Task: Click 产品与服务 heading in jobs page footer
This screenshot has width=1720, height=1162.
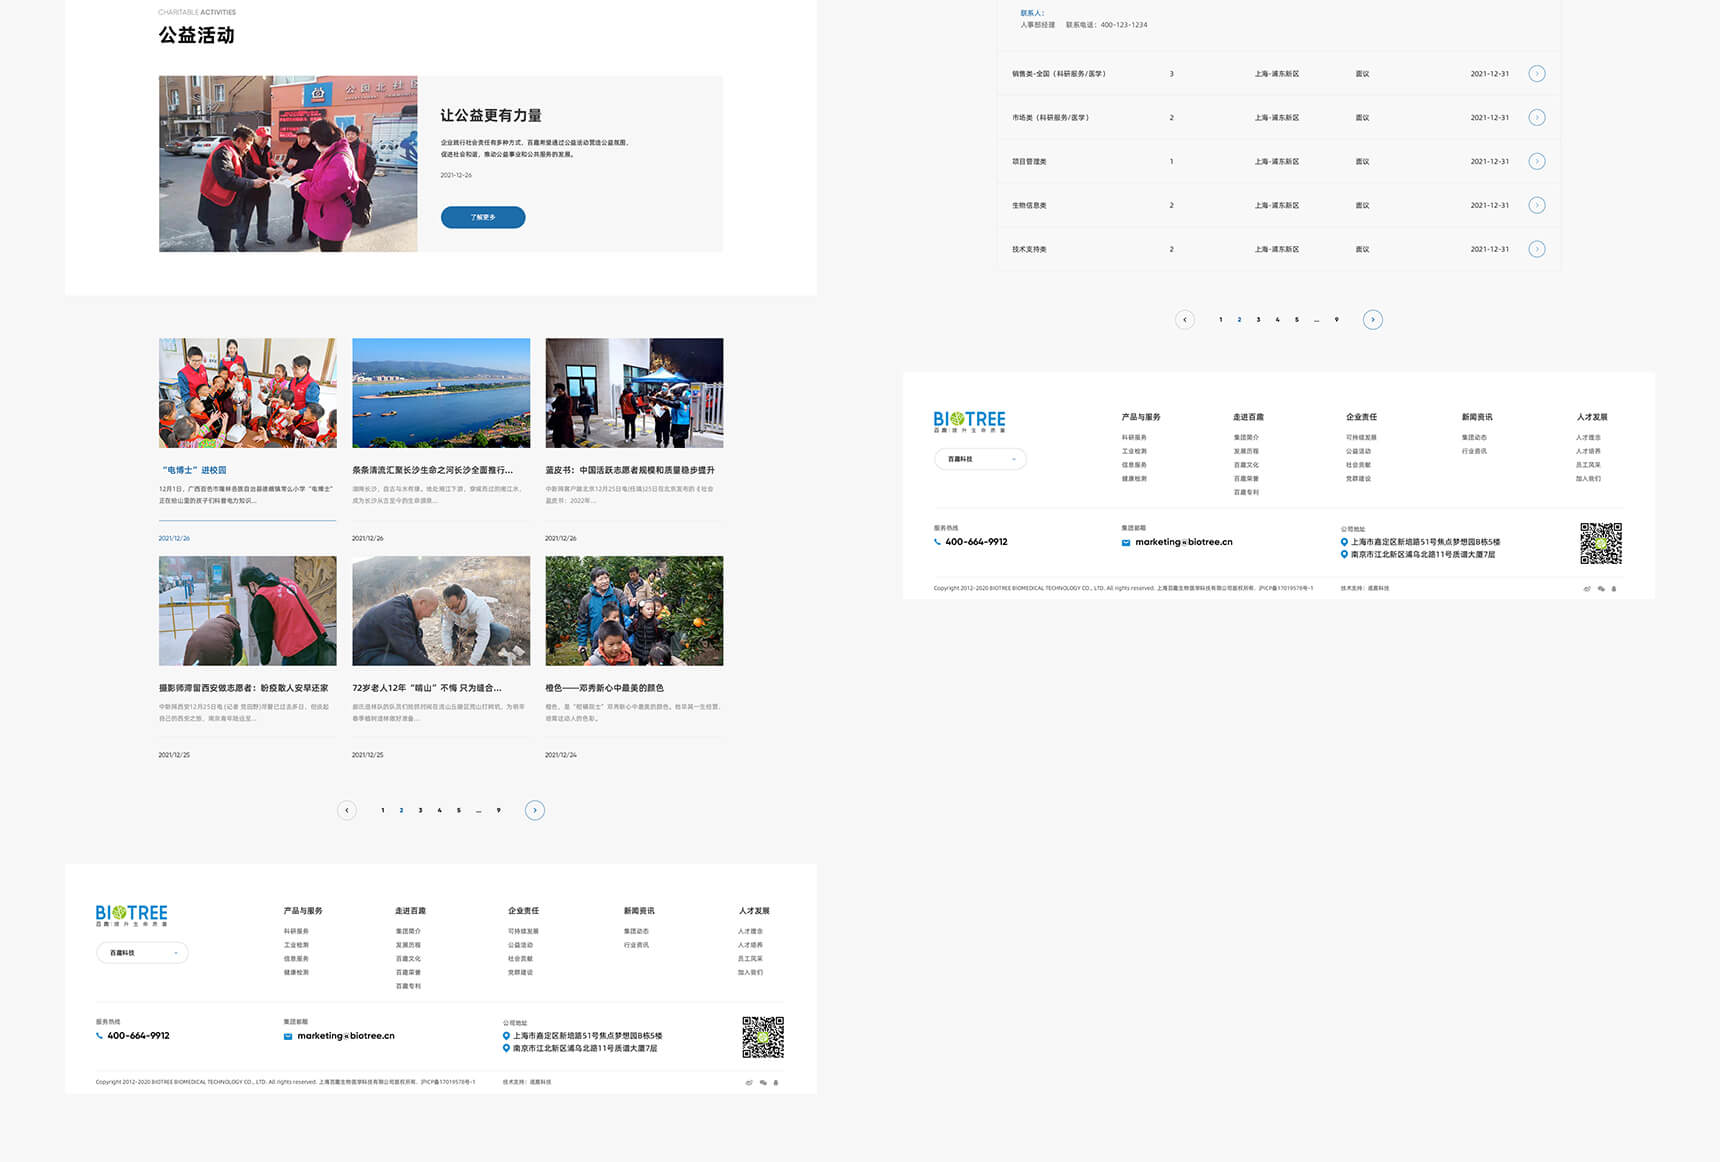Action: [1141, 417]
